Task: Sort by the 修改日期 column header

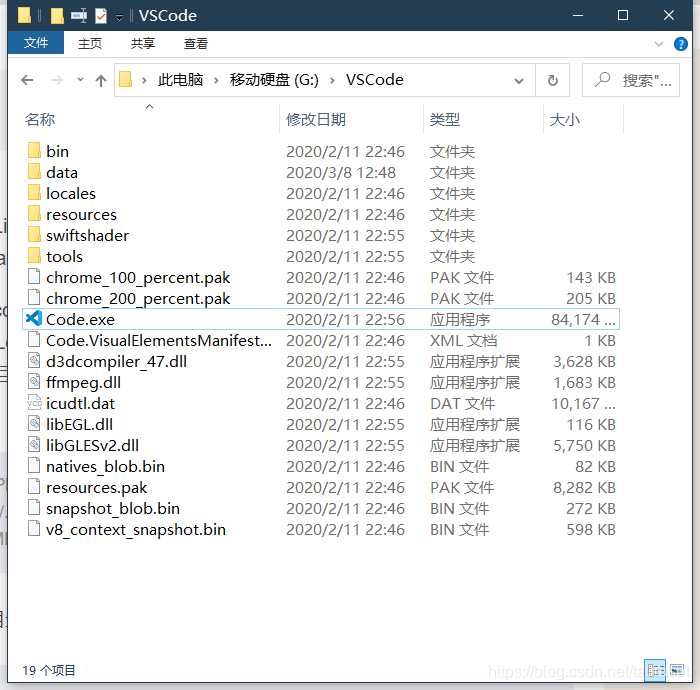Action: (351, 119)
